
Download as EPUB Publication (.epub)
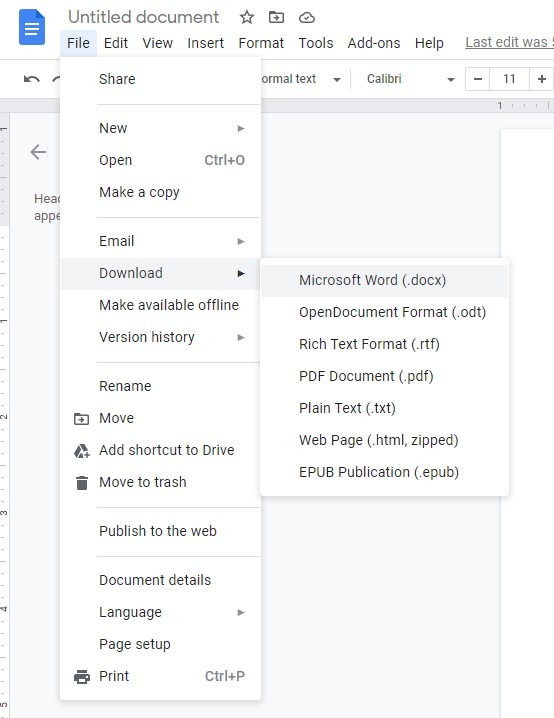pyautogui.click(x=385, y=473)
